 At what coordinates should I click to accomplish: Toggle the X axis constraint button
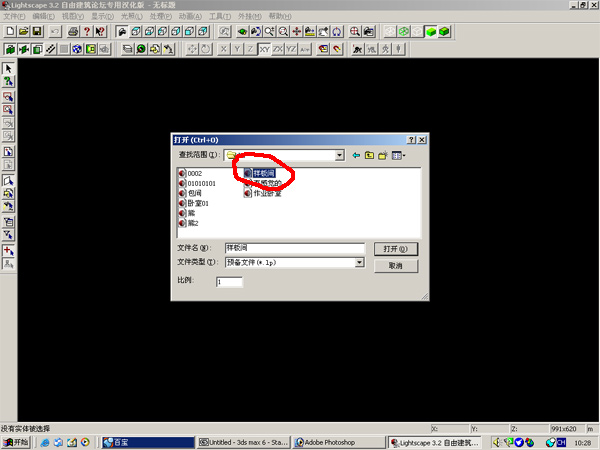pos(224,49)
